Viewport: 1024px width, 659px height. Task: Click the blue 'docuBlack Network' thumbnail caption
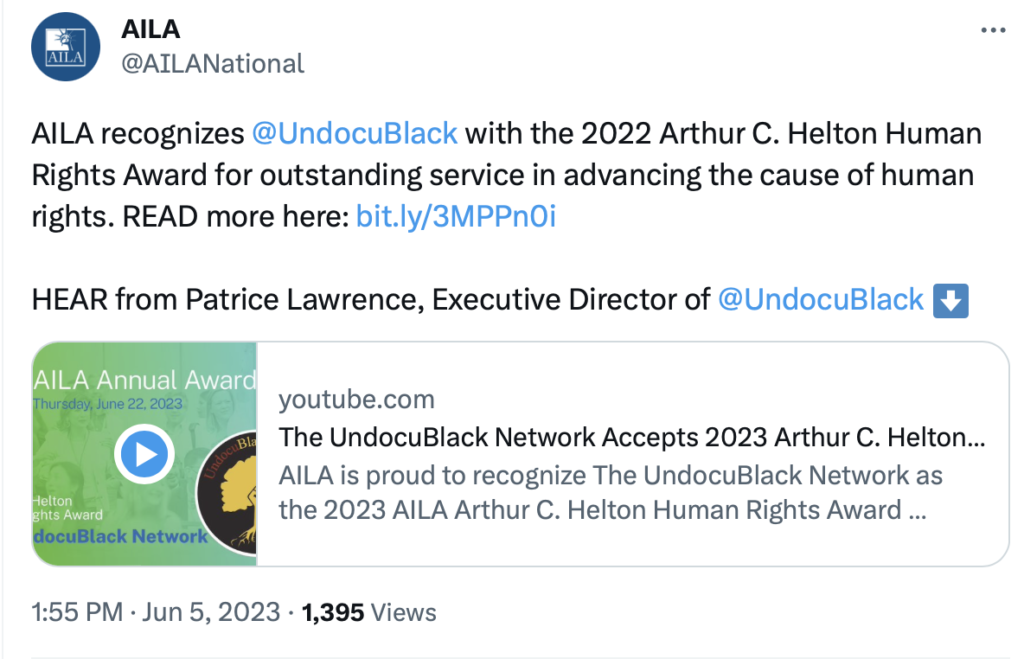pyautogui.click(x=120, y=536)
